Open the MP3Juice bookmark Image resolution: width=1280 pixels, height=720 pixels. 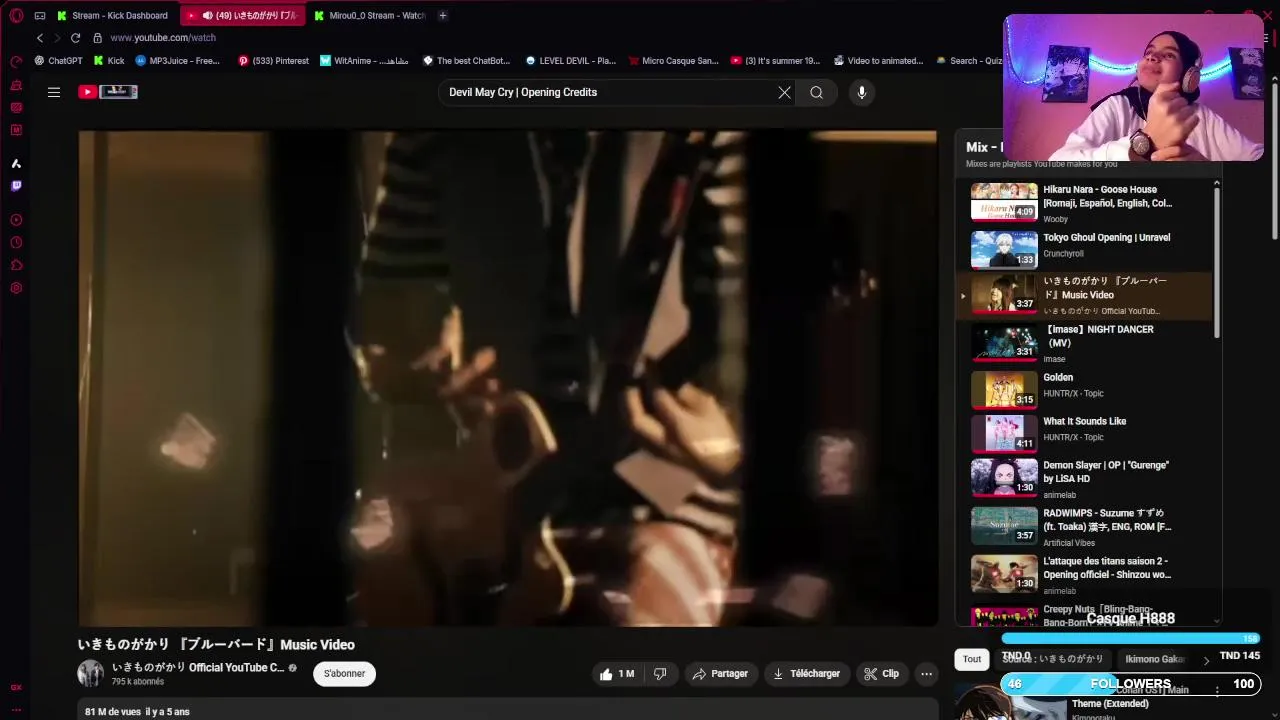point(178,60)
